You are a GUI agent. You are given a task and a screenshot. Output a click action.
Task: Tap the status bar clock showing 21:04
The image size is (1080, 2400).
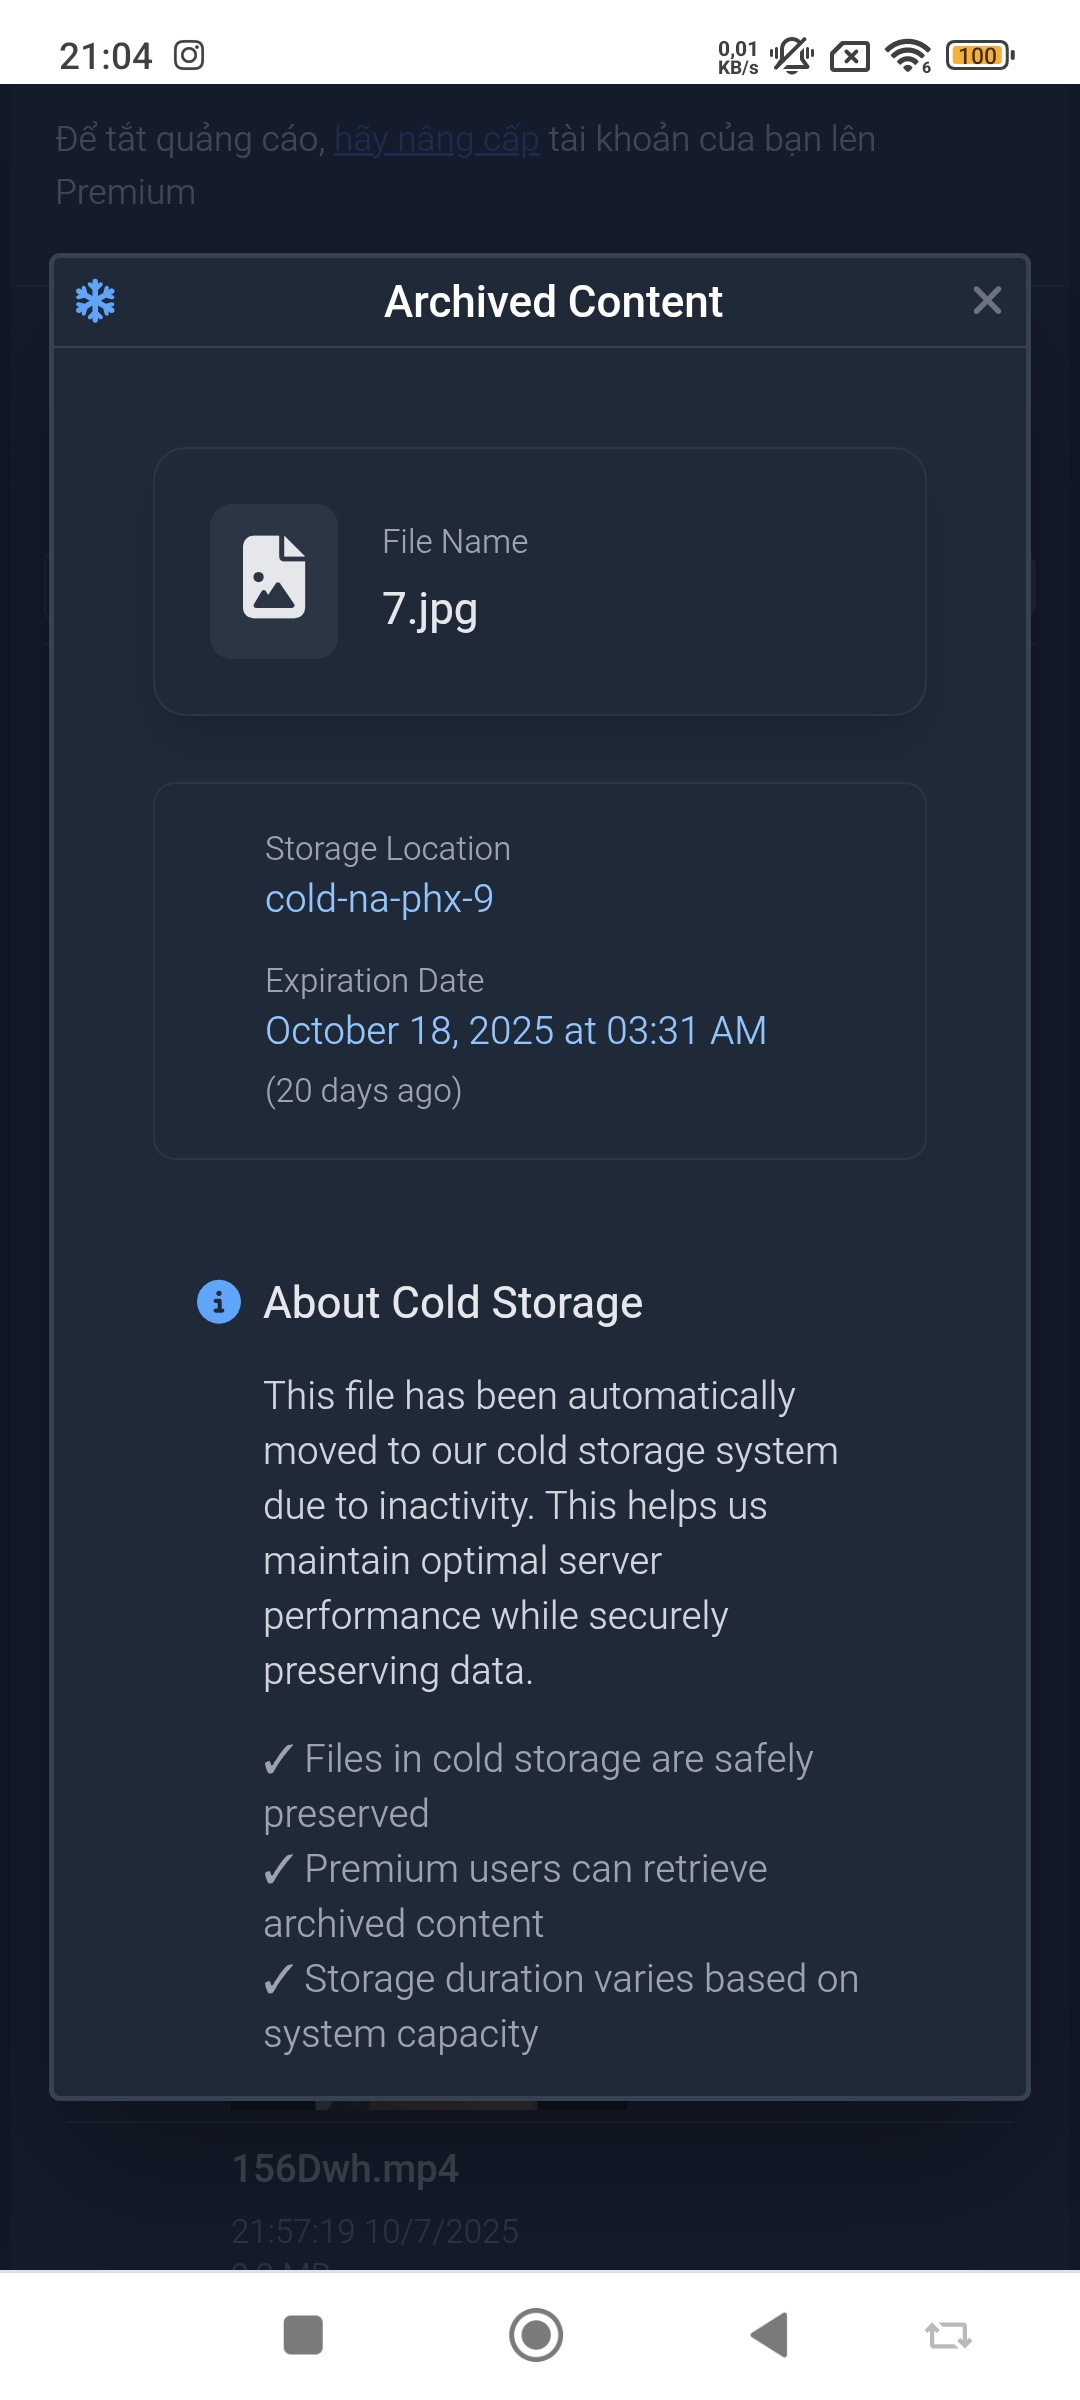106,56
